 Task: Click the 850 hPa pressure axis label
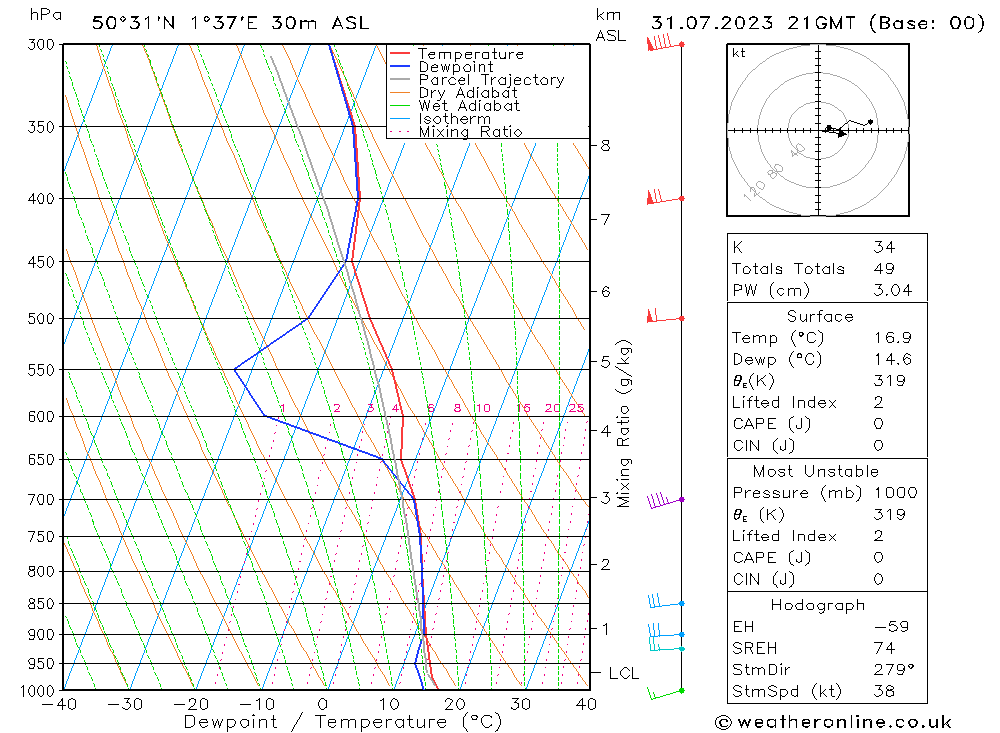tap(43, 603)
